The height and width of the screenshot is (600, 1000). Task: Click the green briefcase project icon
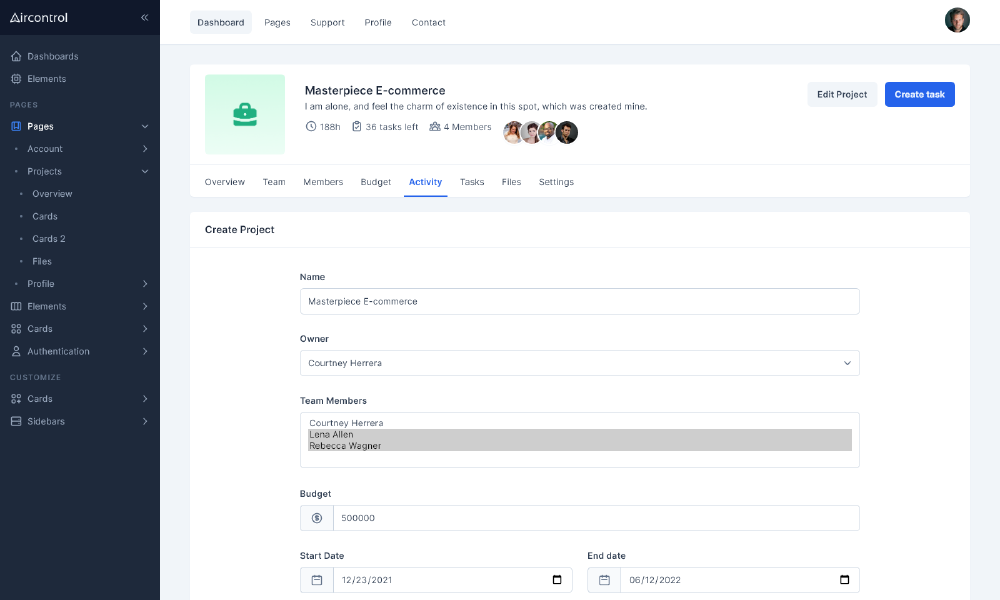point(245,114)
